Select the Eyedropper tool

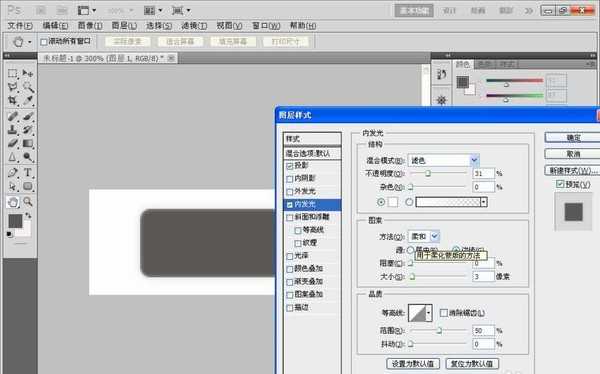click(x=28, y=101)
